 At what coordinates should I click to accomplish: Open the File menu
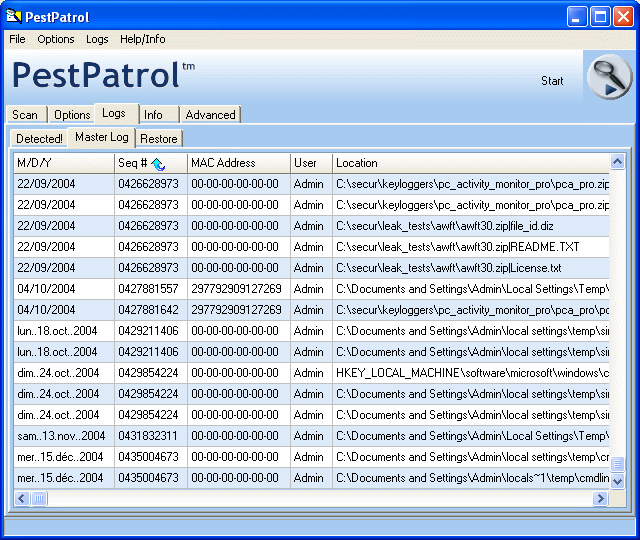(17, 39)
